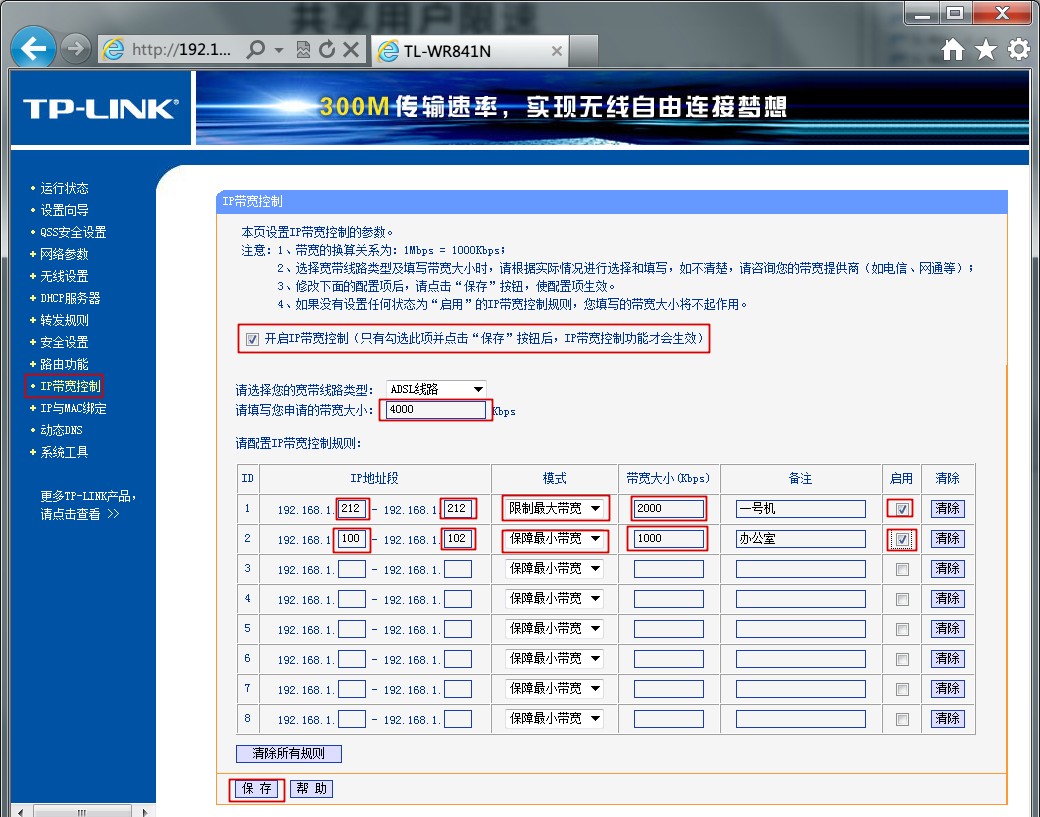
Task: Click the browser Forward arrow button
Action: click(x=76, y=48)
